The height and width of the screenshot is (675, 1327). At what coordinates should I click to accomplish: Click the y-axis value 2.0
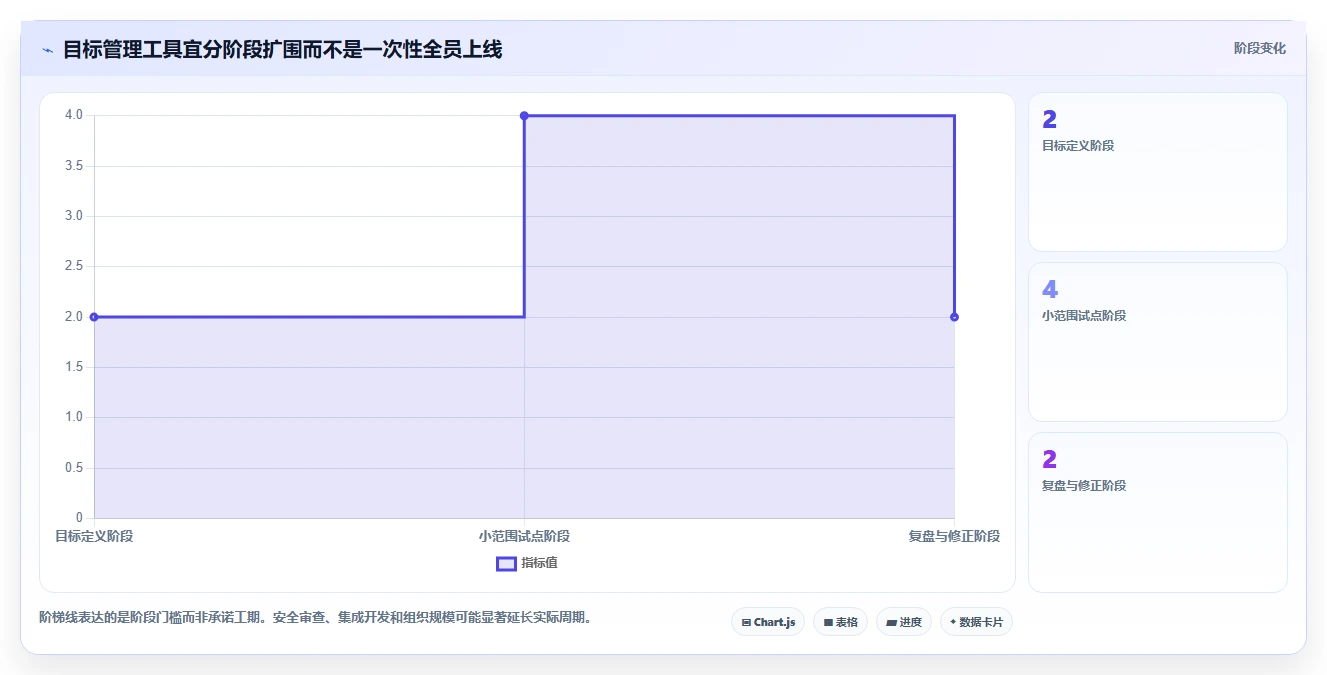[x=74, y=317]
